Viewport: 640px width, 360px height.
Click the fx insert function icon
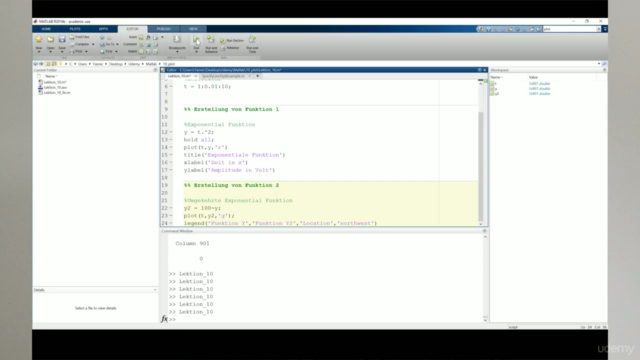click(148, 37)
